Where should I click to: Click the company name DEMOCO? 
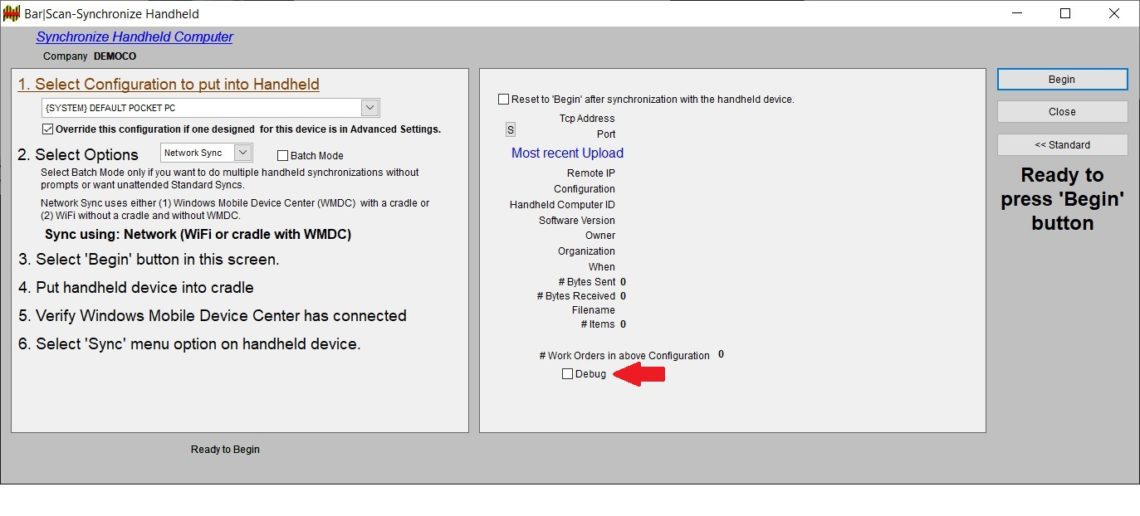pyautogui.click(x=115, y=57)
